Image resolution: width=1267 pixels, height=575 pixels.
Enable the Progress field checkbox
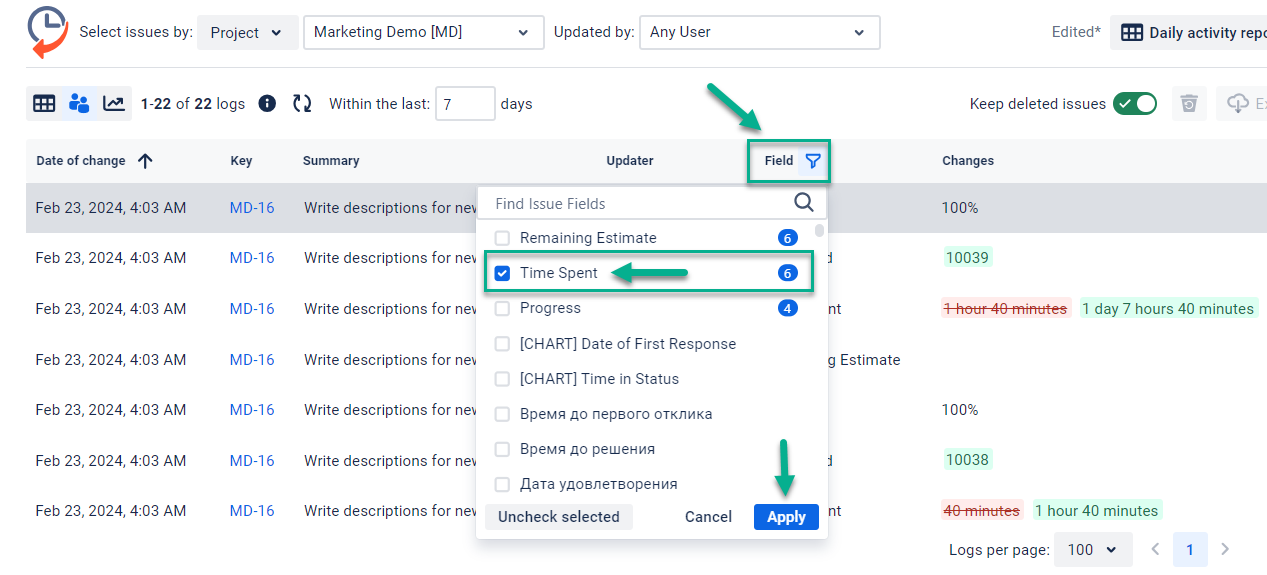503,308
